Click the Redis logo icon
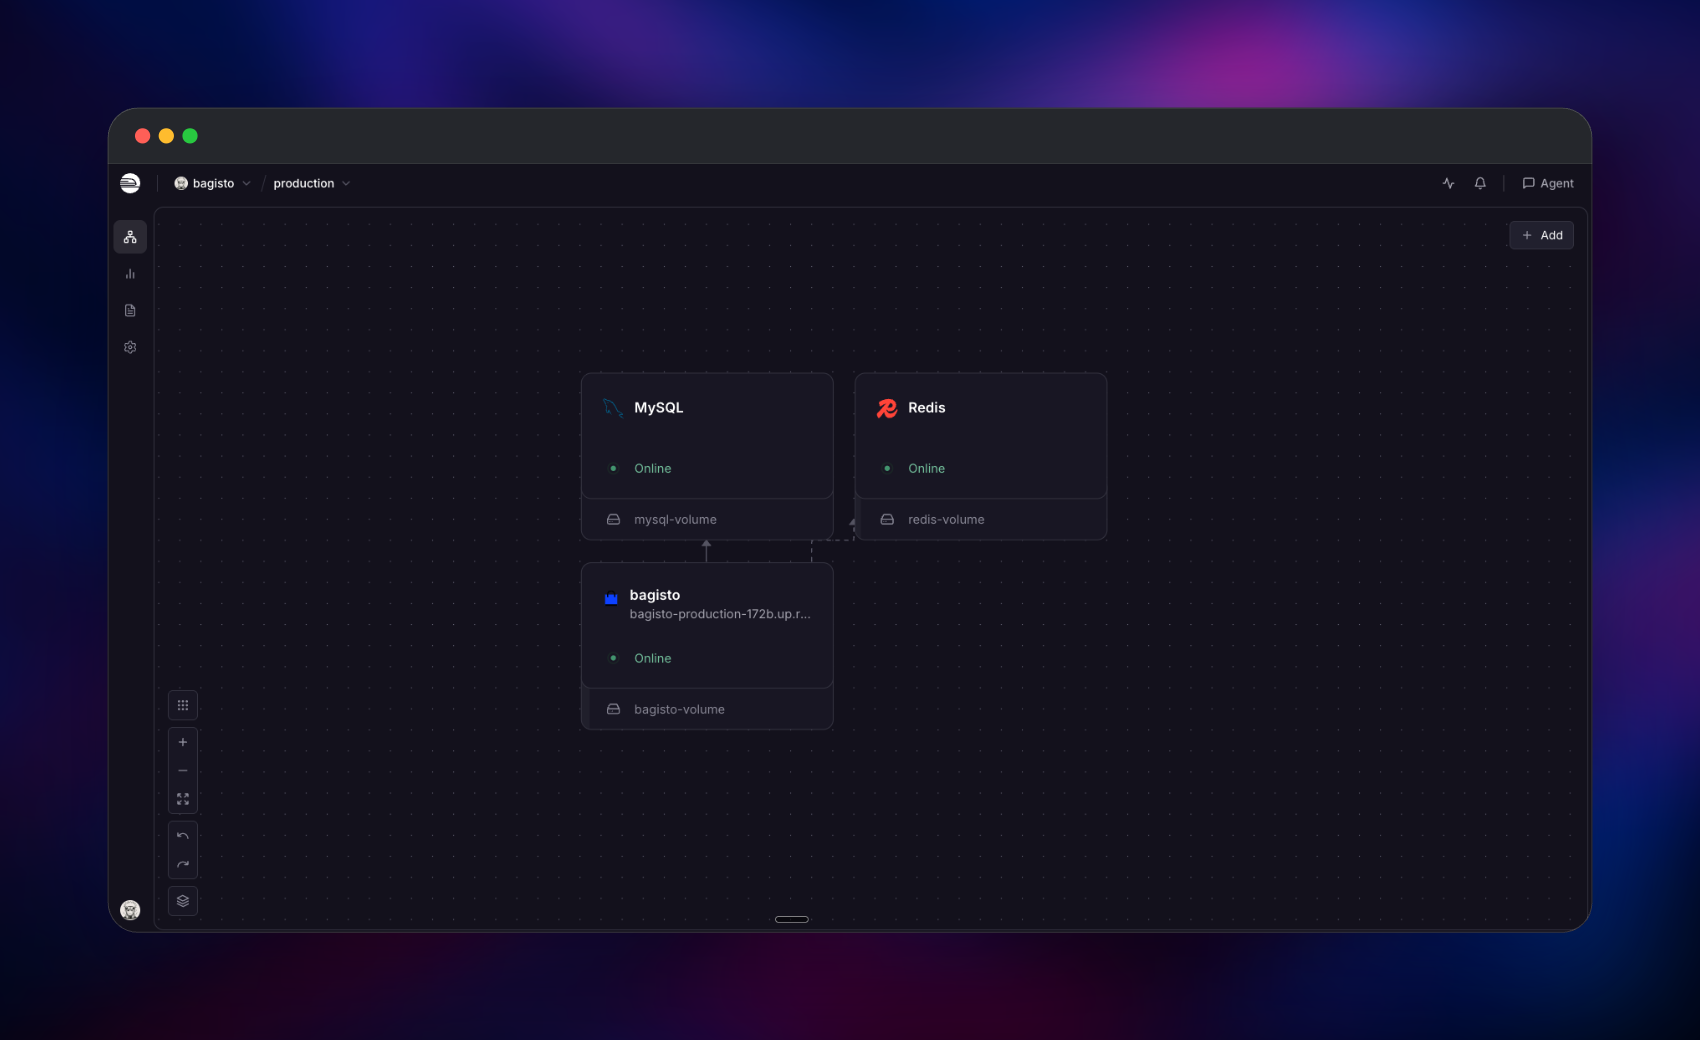Screen dimensions: 1700x1040 click(x=887, y=408)
